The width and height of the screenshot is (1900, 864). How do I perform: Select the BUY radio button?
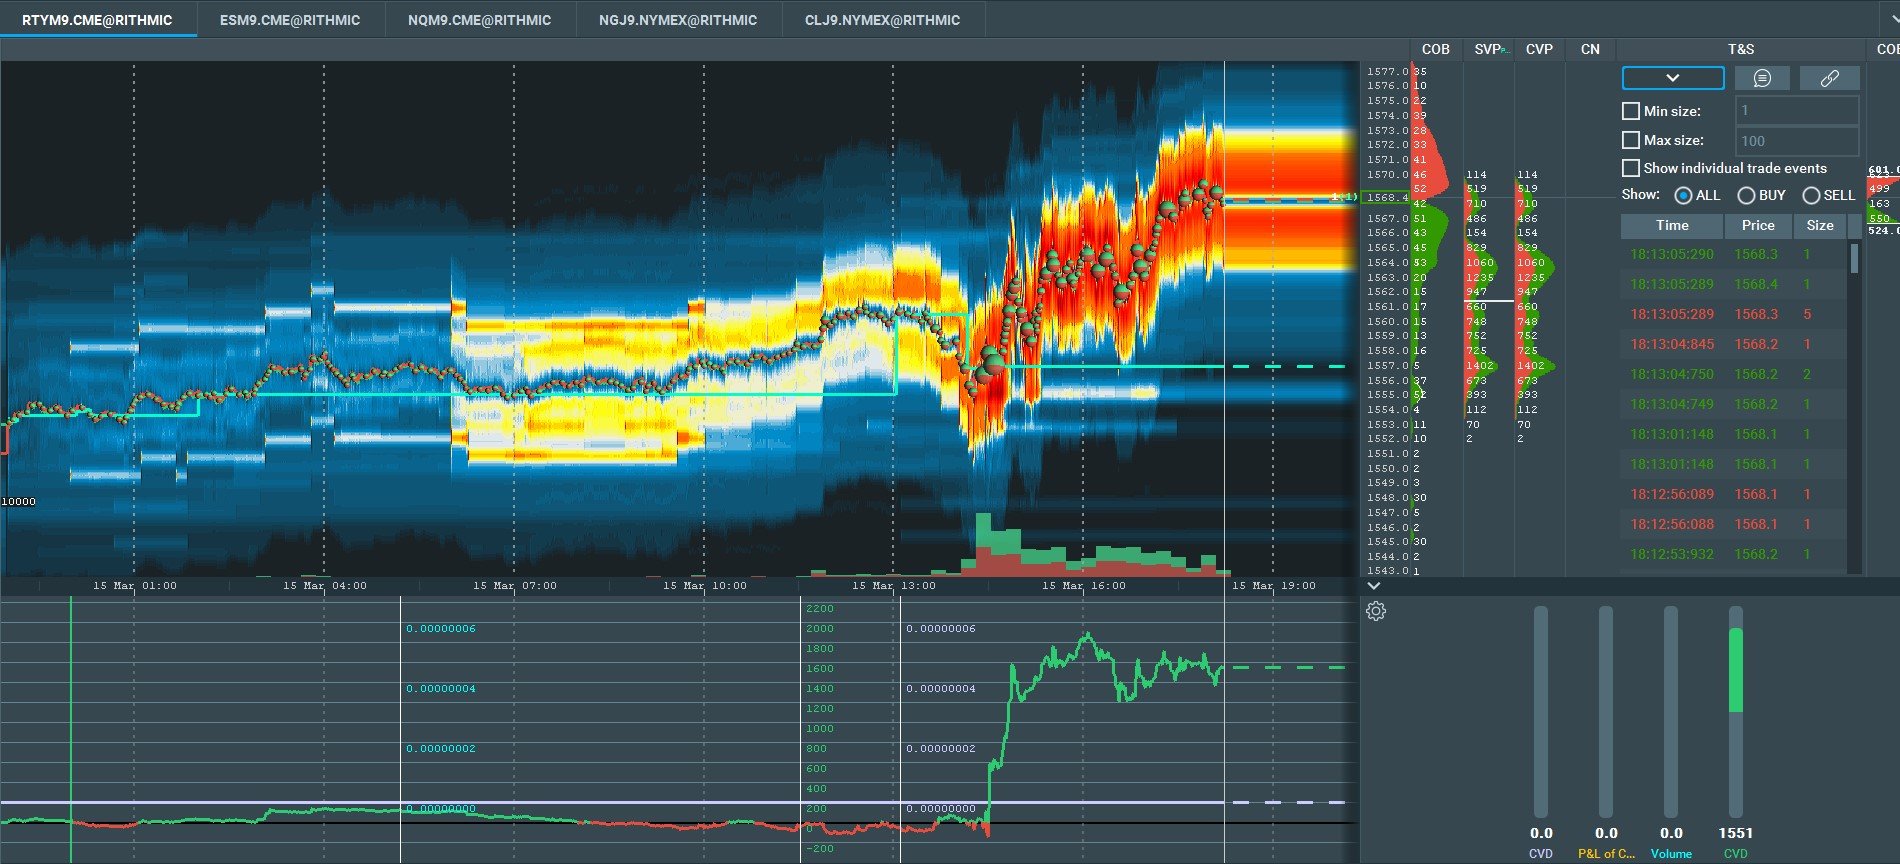point(1746,195)
